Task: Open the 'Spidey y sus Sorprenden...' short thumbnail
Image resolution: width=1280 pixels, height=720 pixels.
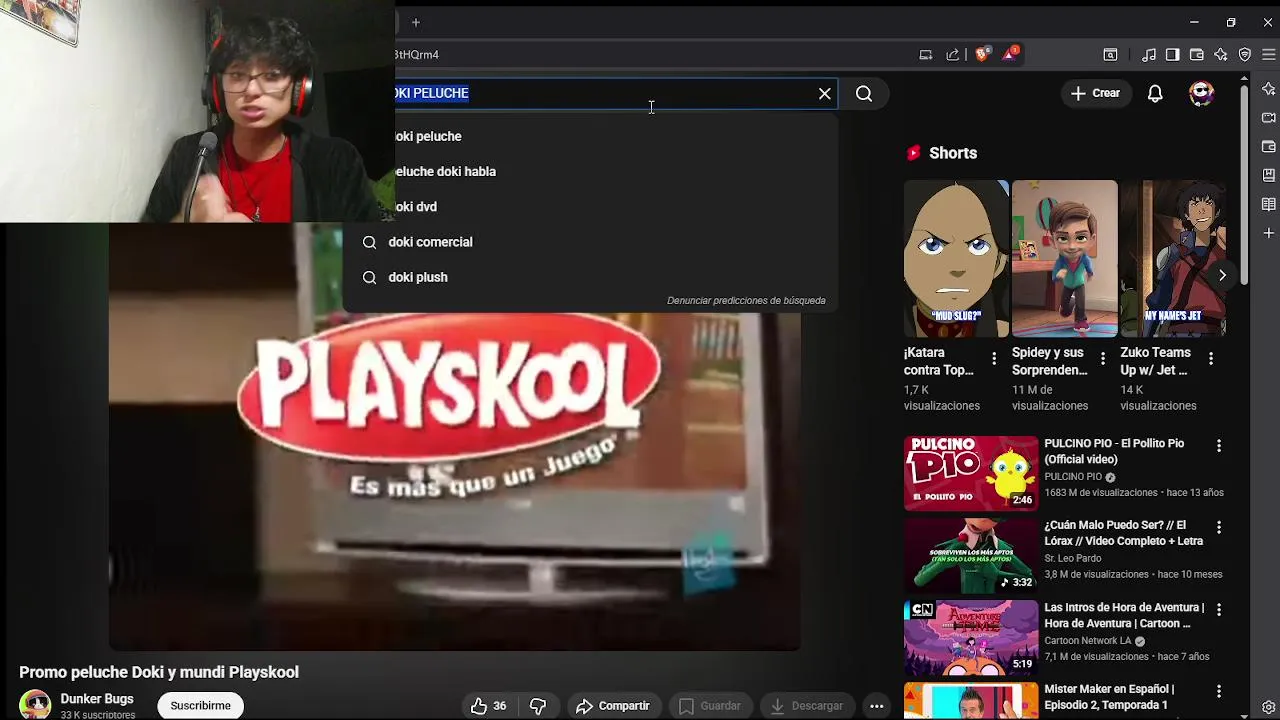Action: 1064,258
